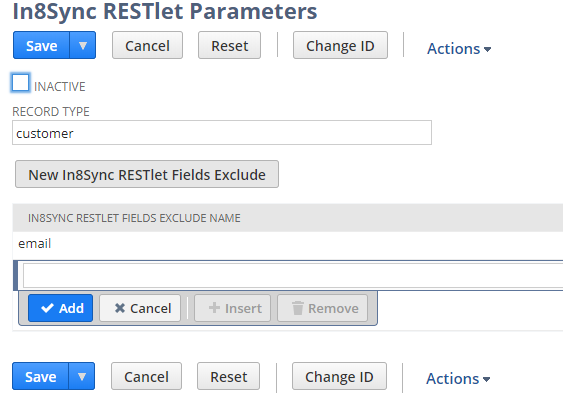Click the Record Type input field
Image resolution: width=563 pixels, height=416 pixels.
coord(222,133)
